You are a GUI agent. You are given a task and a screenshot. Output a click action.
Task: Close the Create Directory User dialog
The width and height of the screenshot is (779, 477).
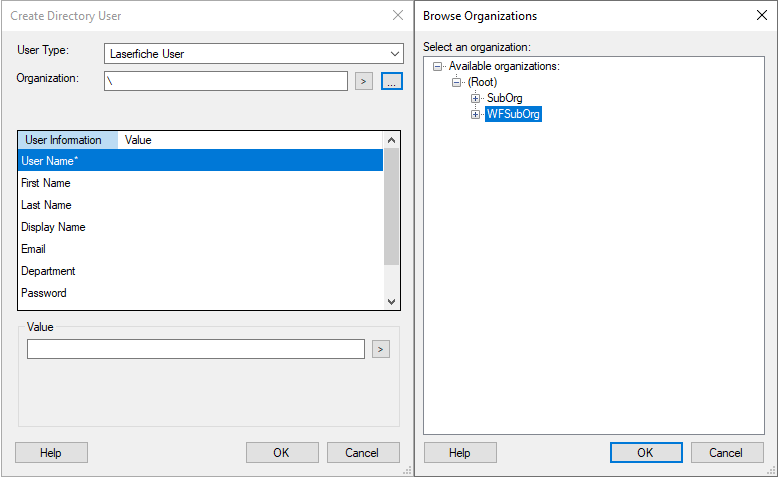[398, 16]
